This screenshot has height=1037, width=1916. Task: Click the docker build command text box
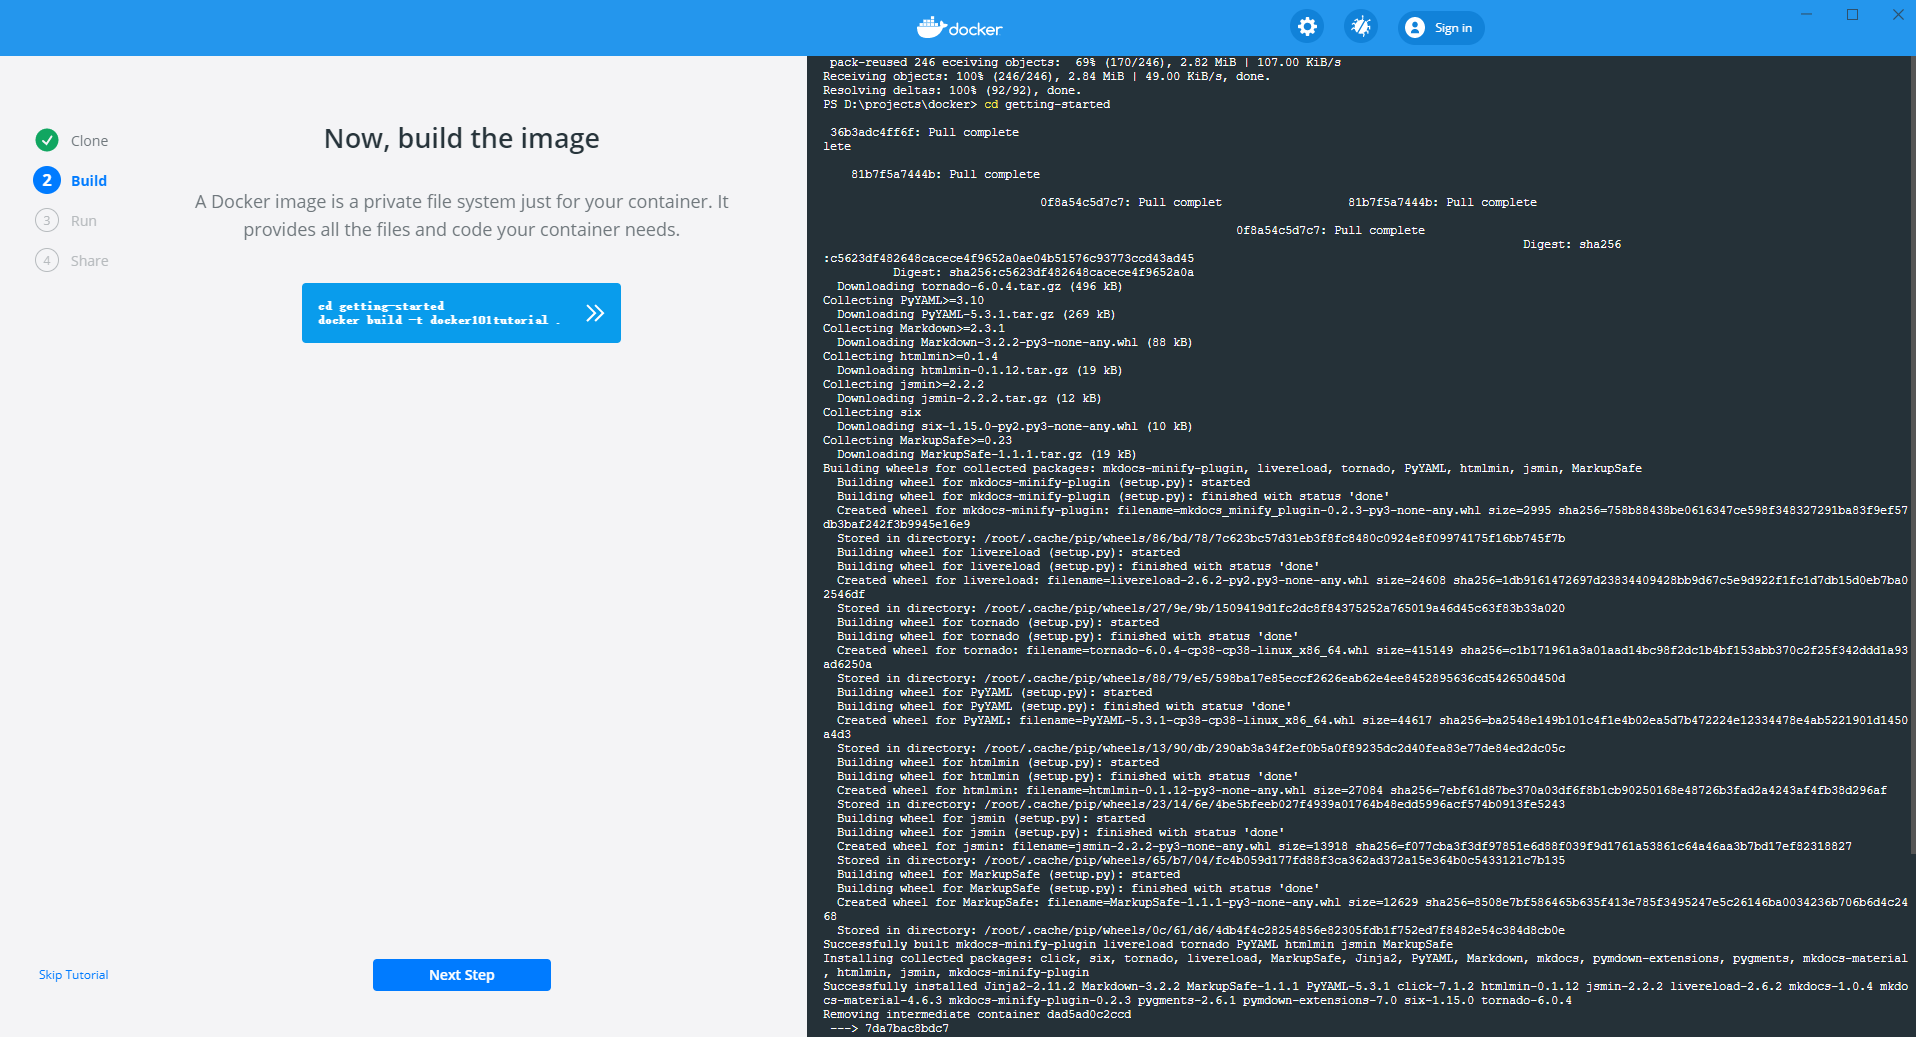coord(438,313)
